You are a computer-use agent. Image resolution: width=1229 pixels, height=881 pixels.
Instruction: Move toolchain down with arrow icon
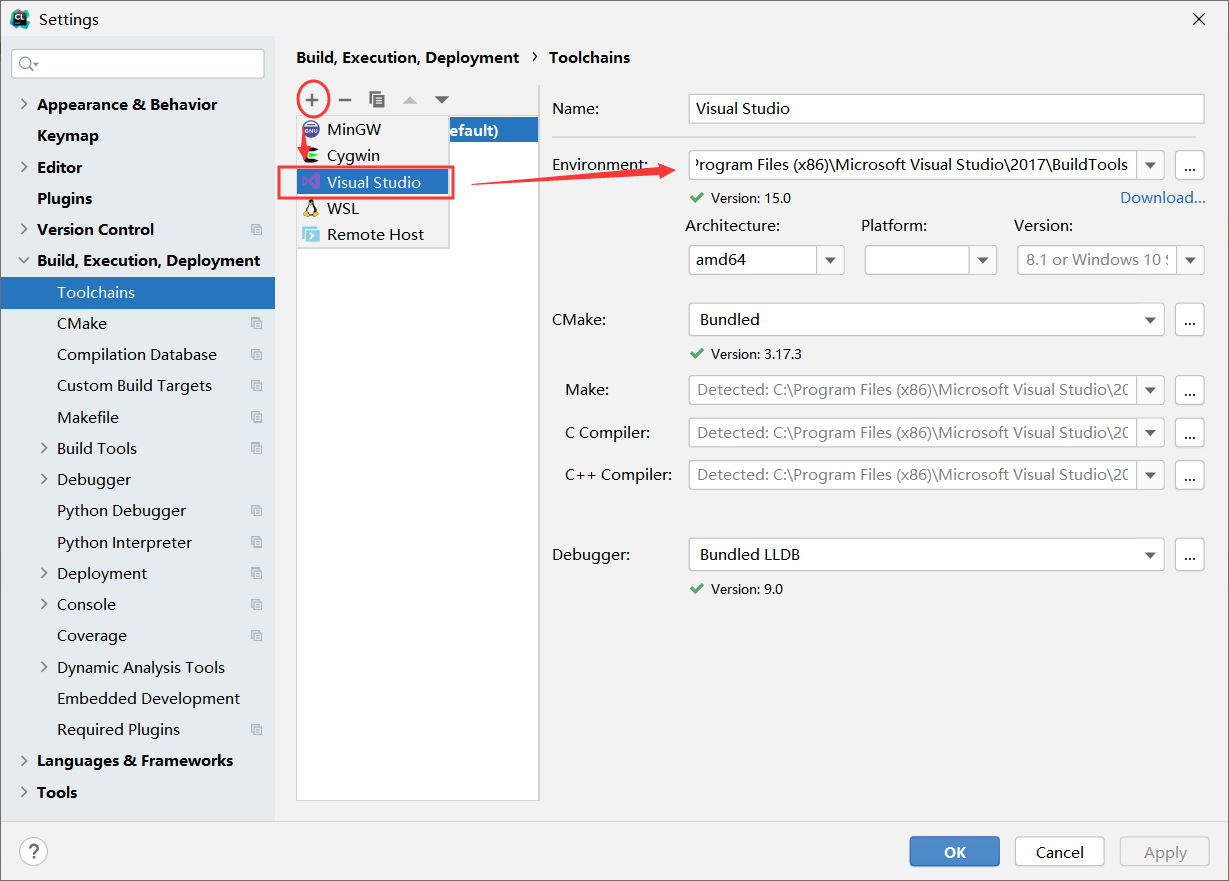click(x=442, y=99)
